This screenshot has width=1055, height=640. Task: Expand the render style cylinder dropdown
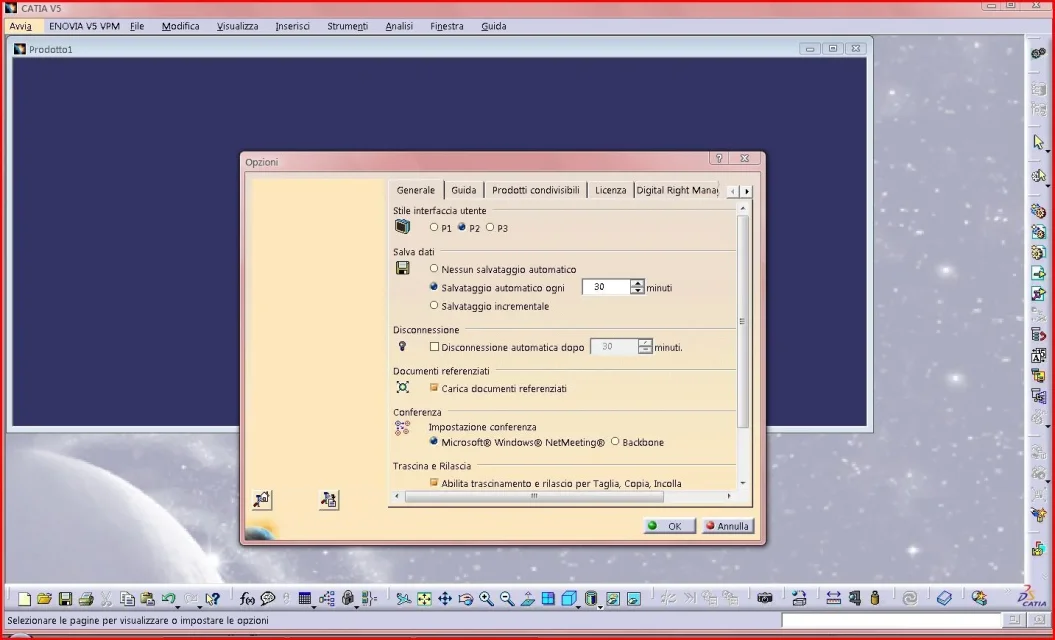tap(599, 606)
